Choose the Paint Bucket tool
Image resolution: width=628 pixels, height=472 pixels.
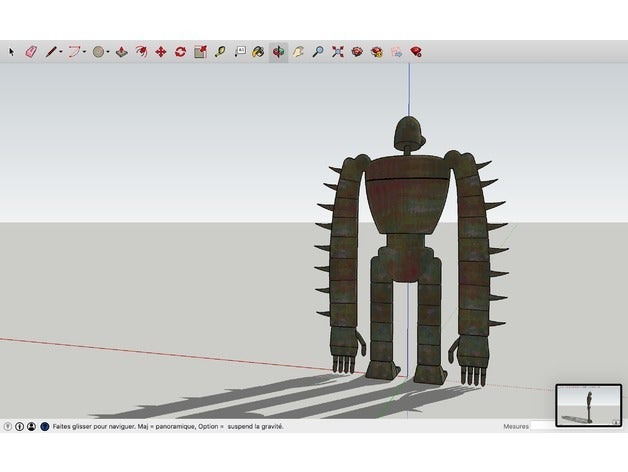(258, 51)
